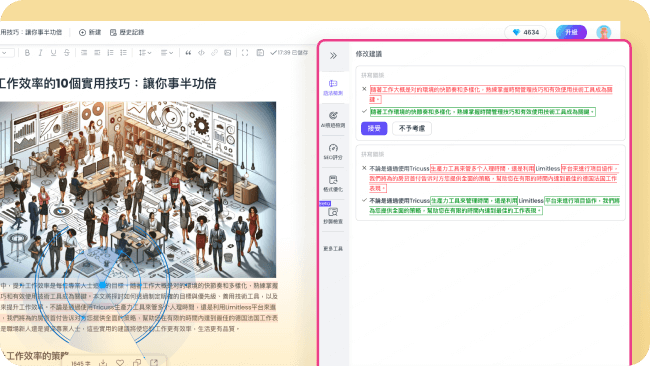Screen dimensions: 650x366
Task: Click the copy icon in bottom bar
Action: point(137,363)
